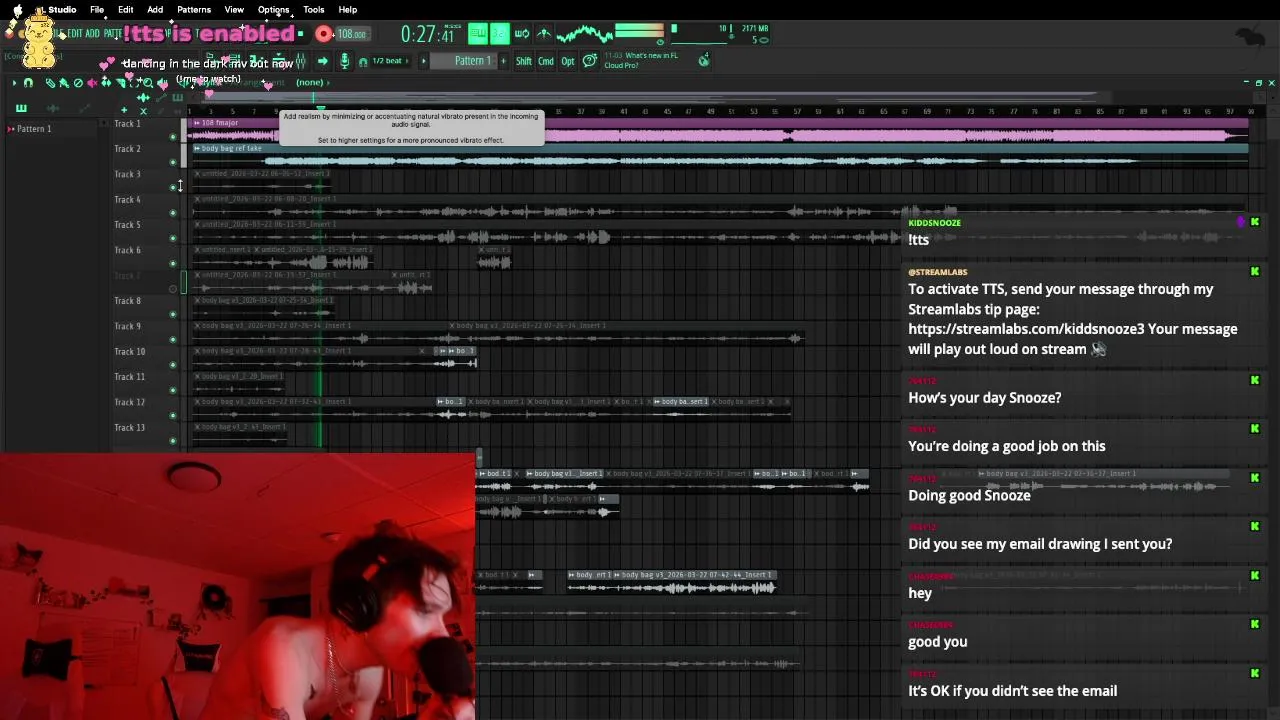Click the arrow left of Pattern 1 selector

[x=423, y=61]
